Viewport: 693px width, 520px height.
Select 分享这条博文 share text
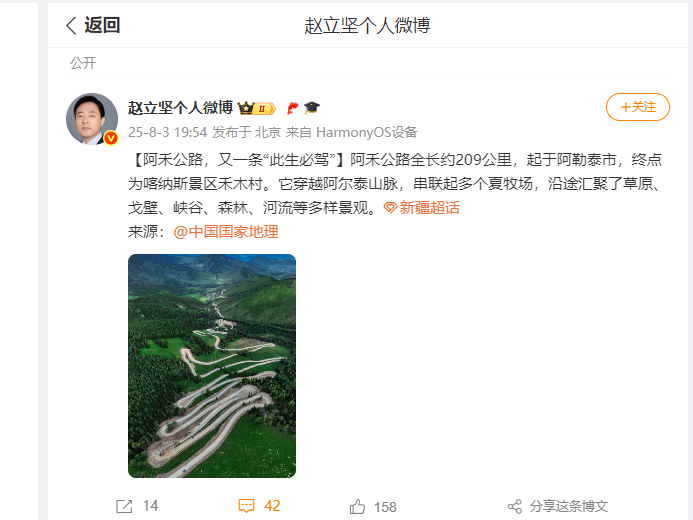(569, 506)
